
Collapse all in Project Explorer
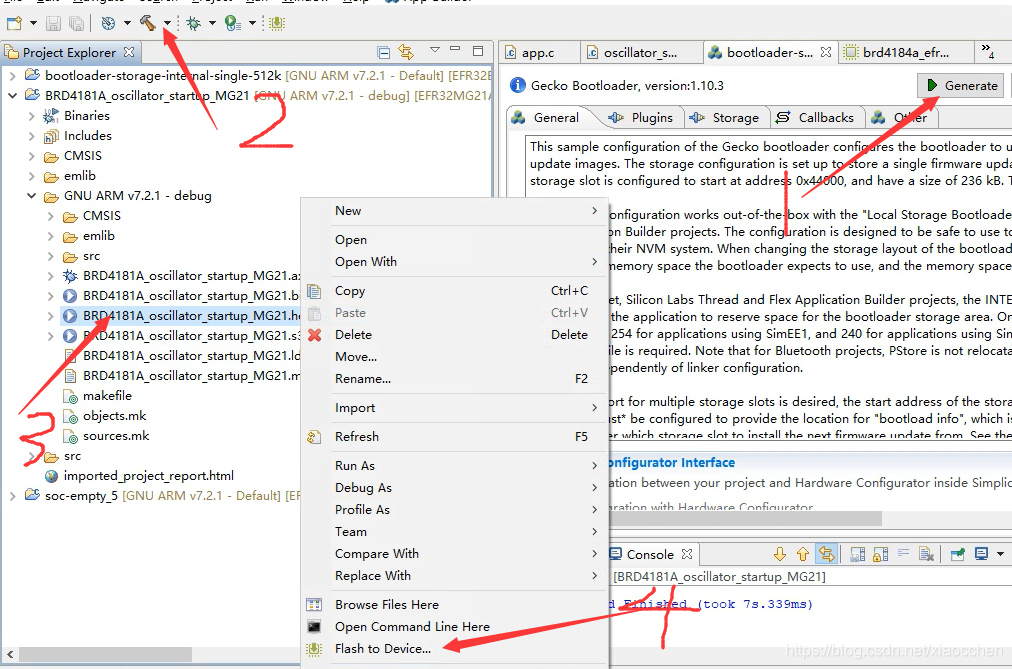(383, 52)
